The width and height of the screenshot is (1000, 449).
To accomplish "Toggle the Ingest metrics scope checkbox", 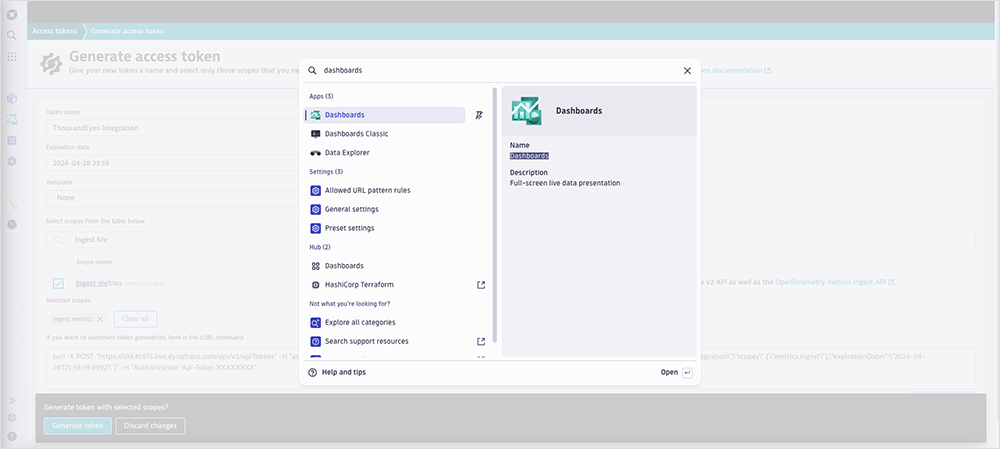I will 58,284.
